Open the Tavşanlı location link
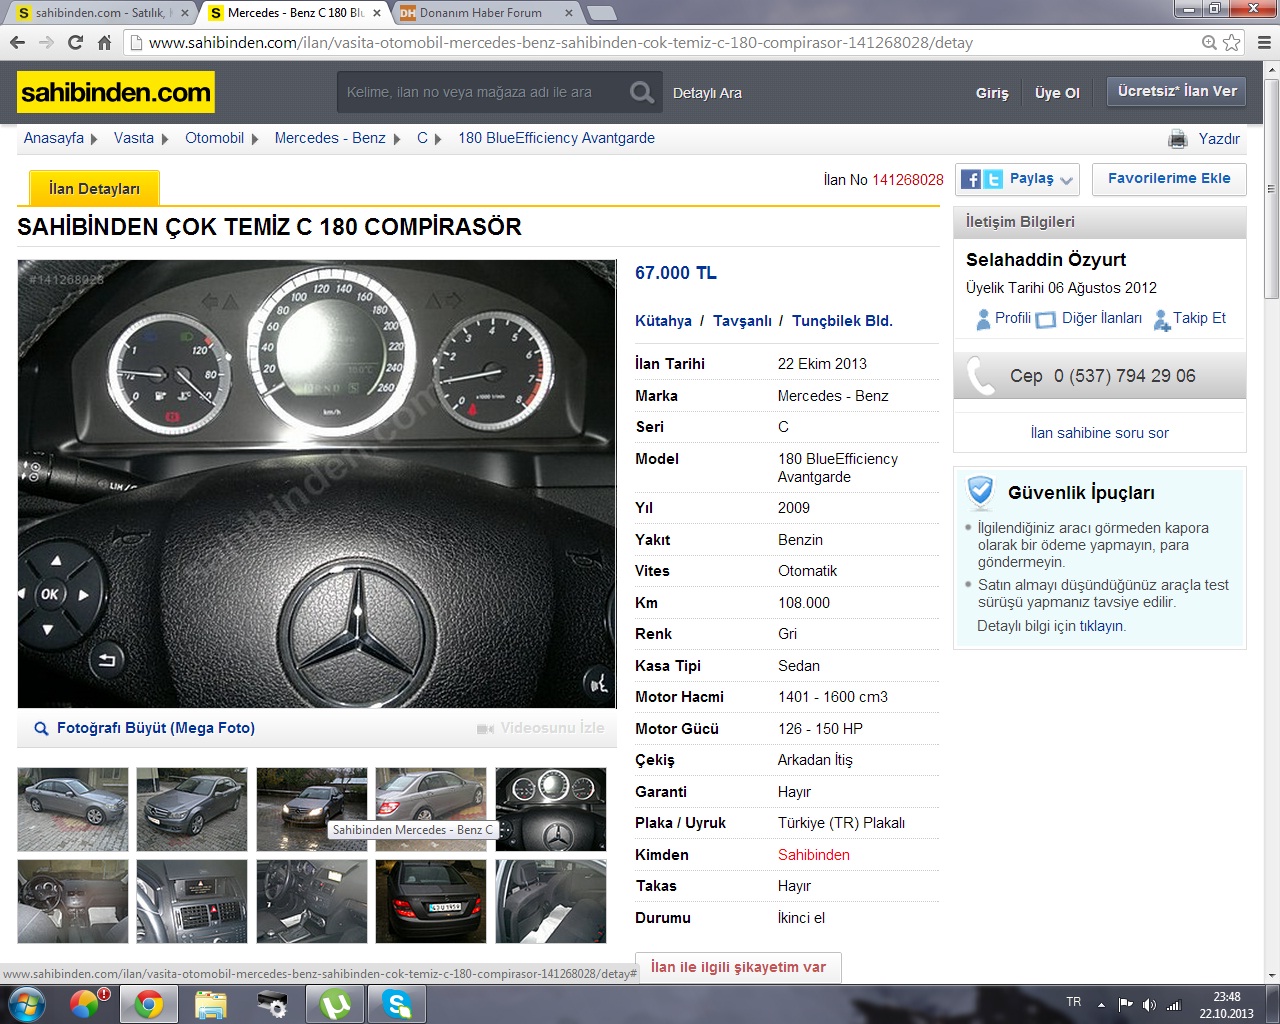 click(742, 321)
